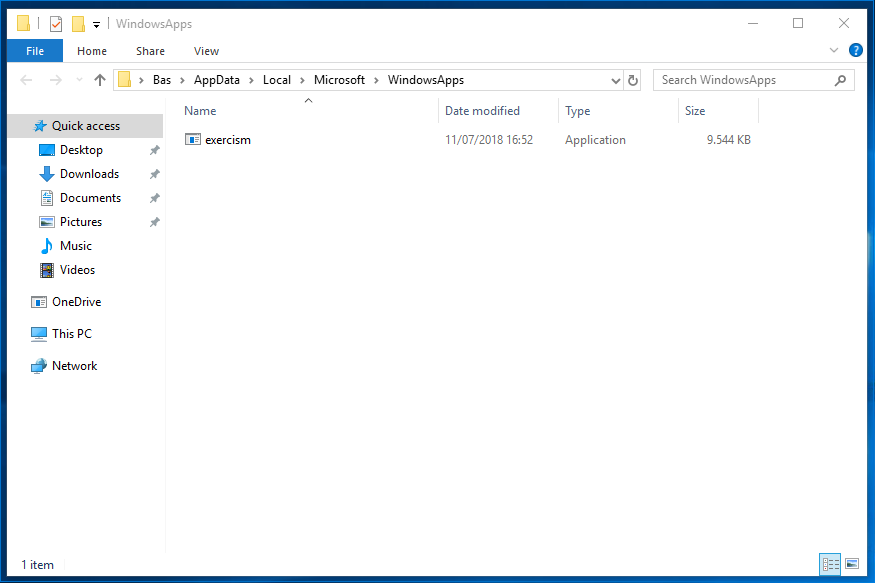This screenshot has height=583, width=875.
Task: Click the 11/07/2018 16:52 date cell
Action: click(489, 139)
